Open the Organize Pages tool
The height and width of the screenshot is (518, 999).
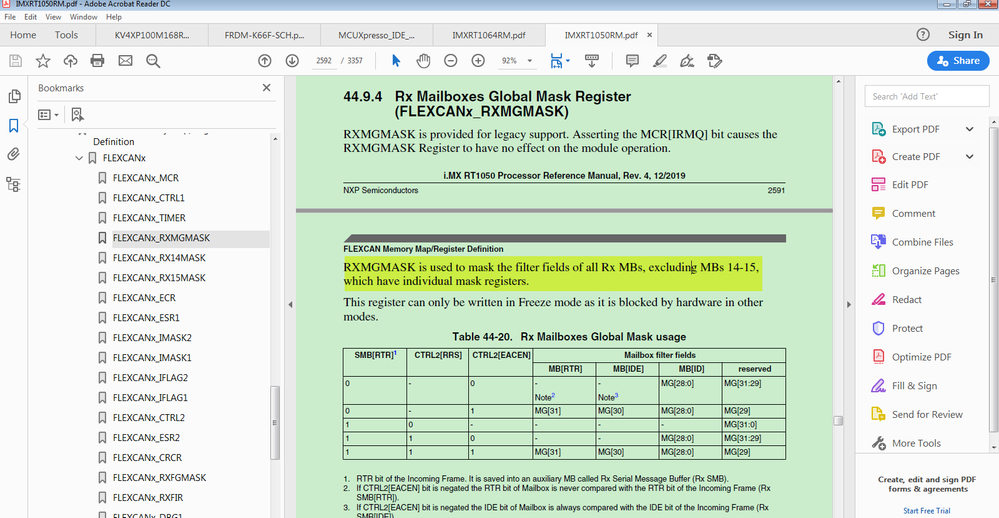point(925,271)
